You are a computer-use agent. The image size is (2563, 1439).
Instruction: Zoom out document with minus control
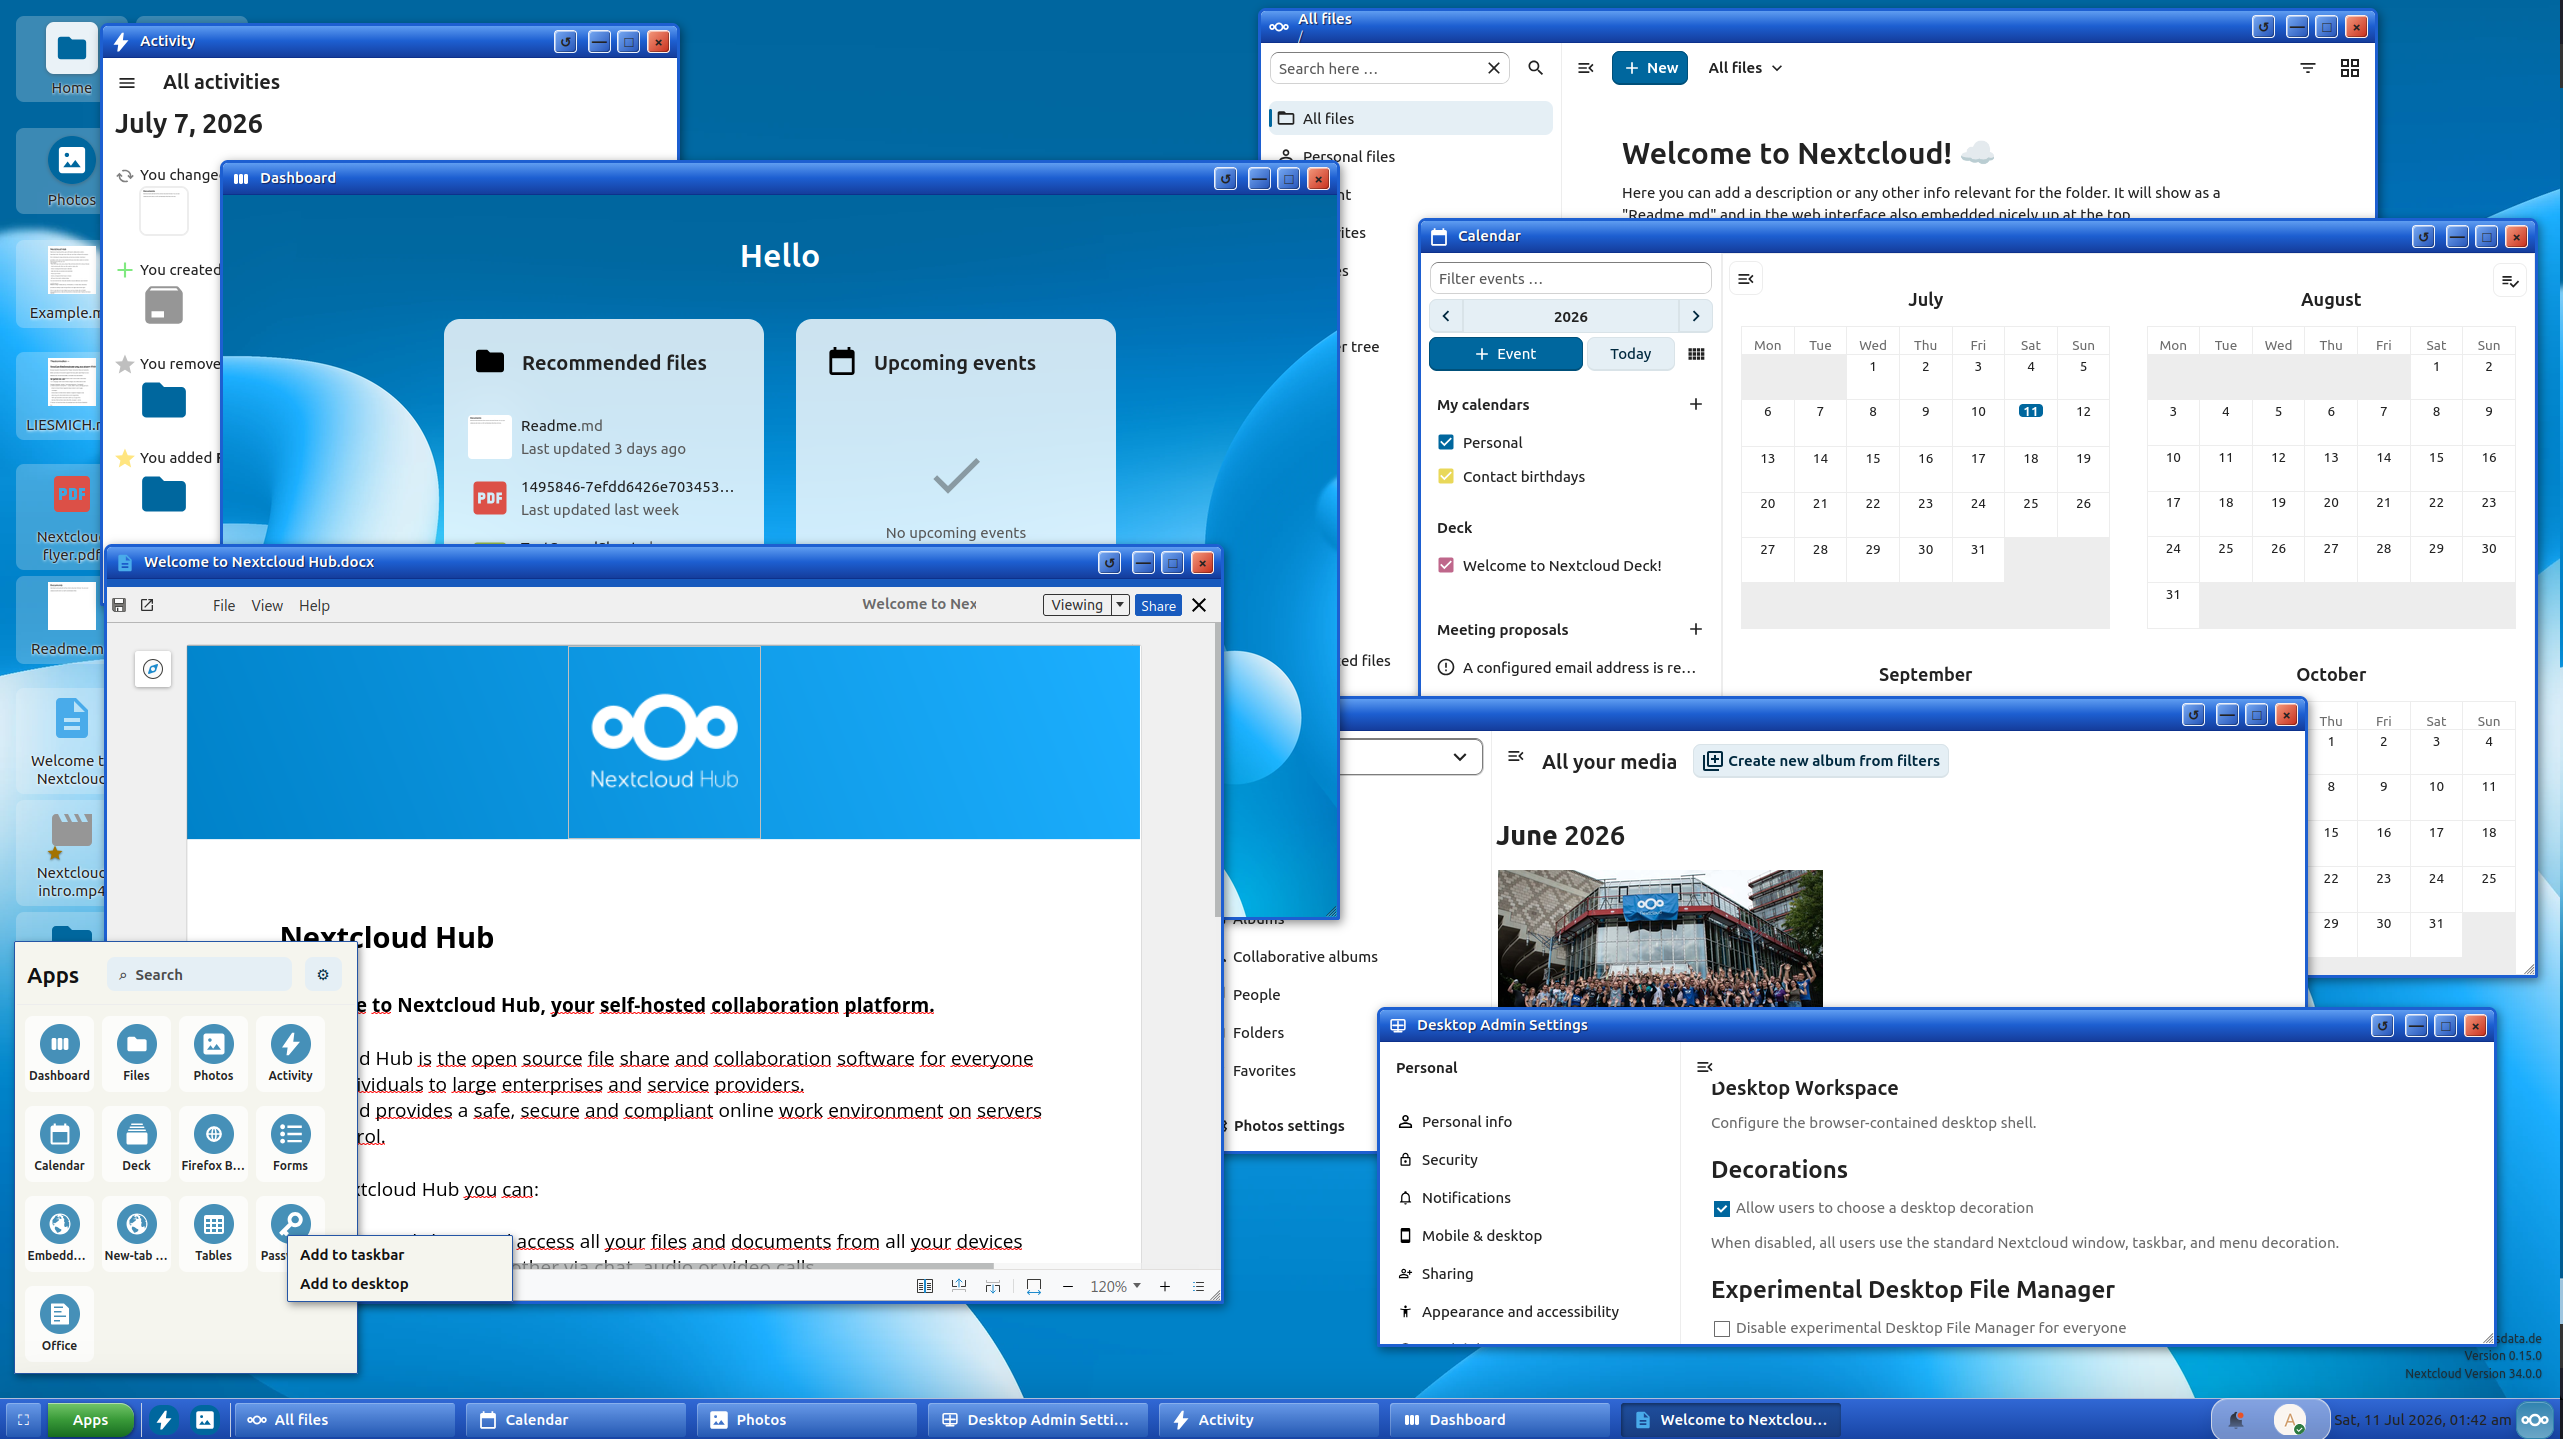(x=1068, y=1286)
